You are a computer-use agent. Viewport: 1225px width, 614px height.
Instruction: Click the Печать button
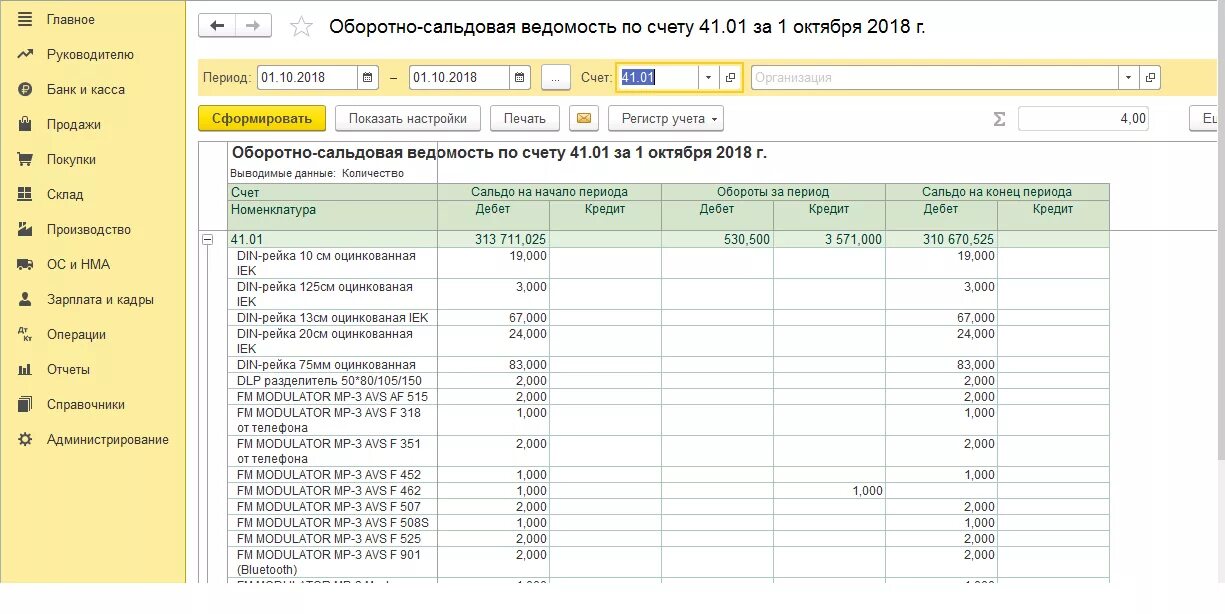(x=525, y=118)
